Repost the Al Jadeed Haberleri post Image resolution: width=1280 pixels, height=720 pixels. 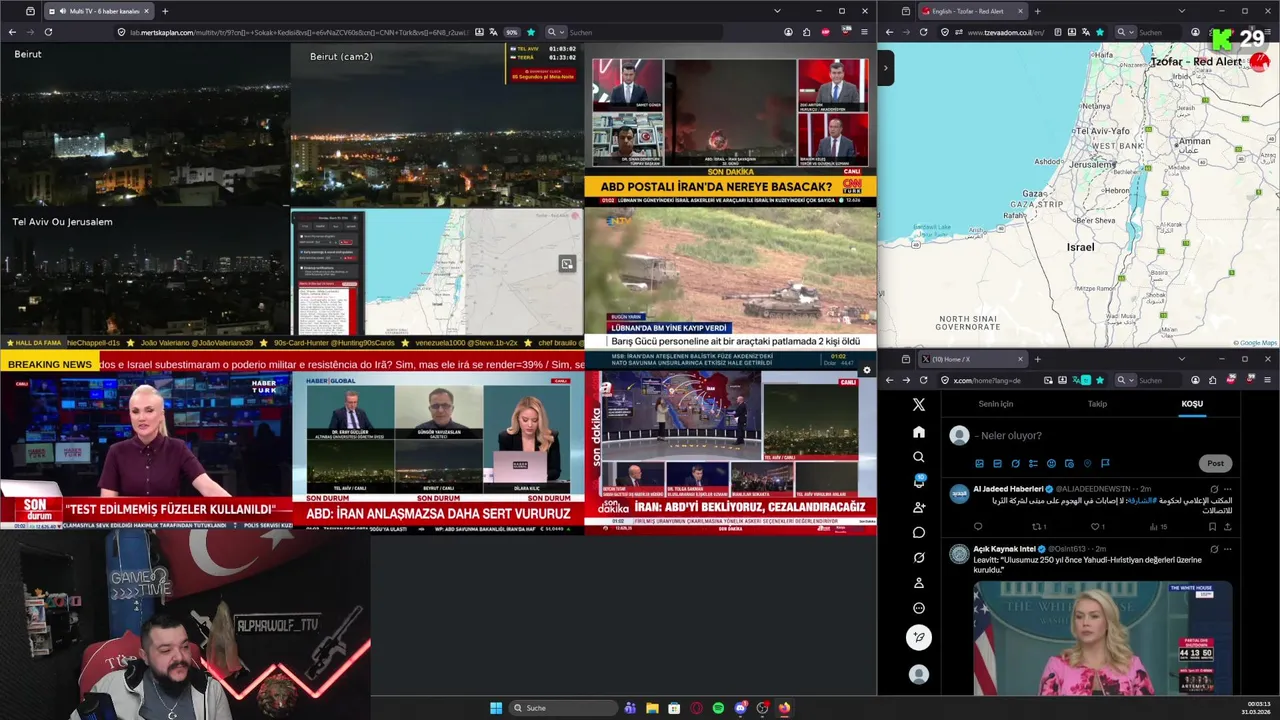tap(1037, 527)
